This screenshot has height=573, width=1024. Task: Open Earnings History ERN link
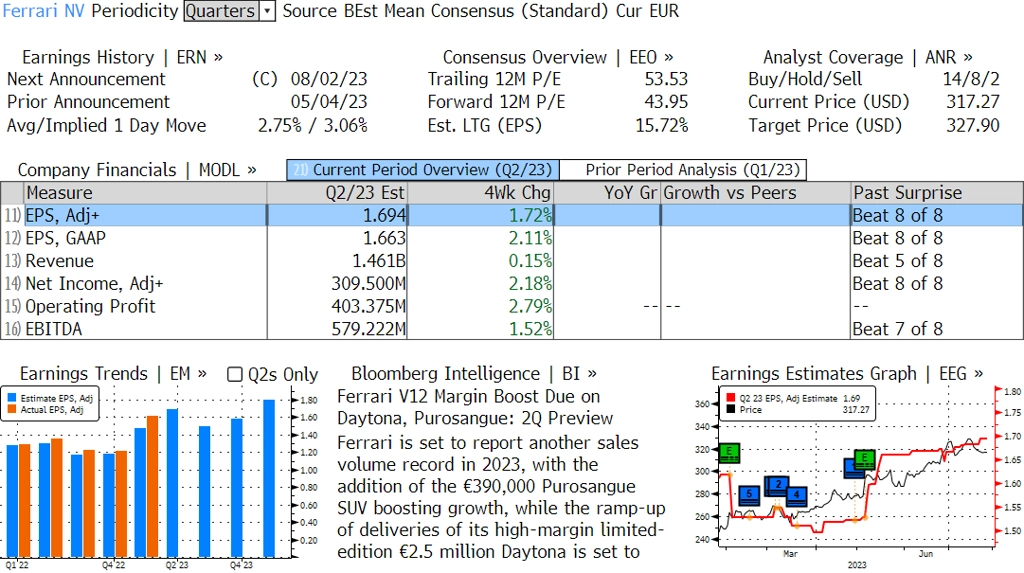click(x=122, y=57)
